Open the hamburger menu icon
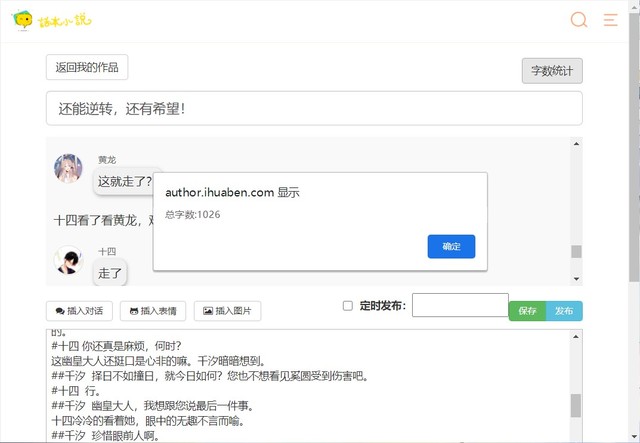Screen dimensions: 640x443 [x=610, y=20]
